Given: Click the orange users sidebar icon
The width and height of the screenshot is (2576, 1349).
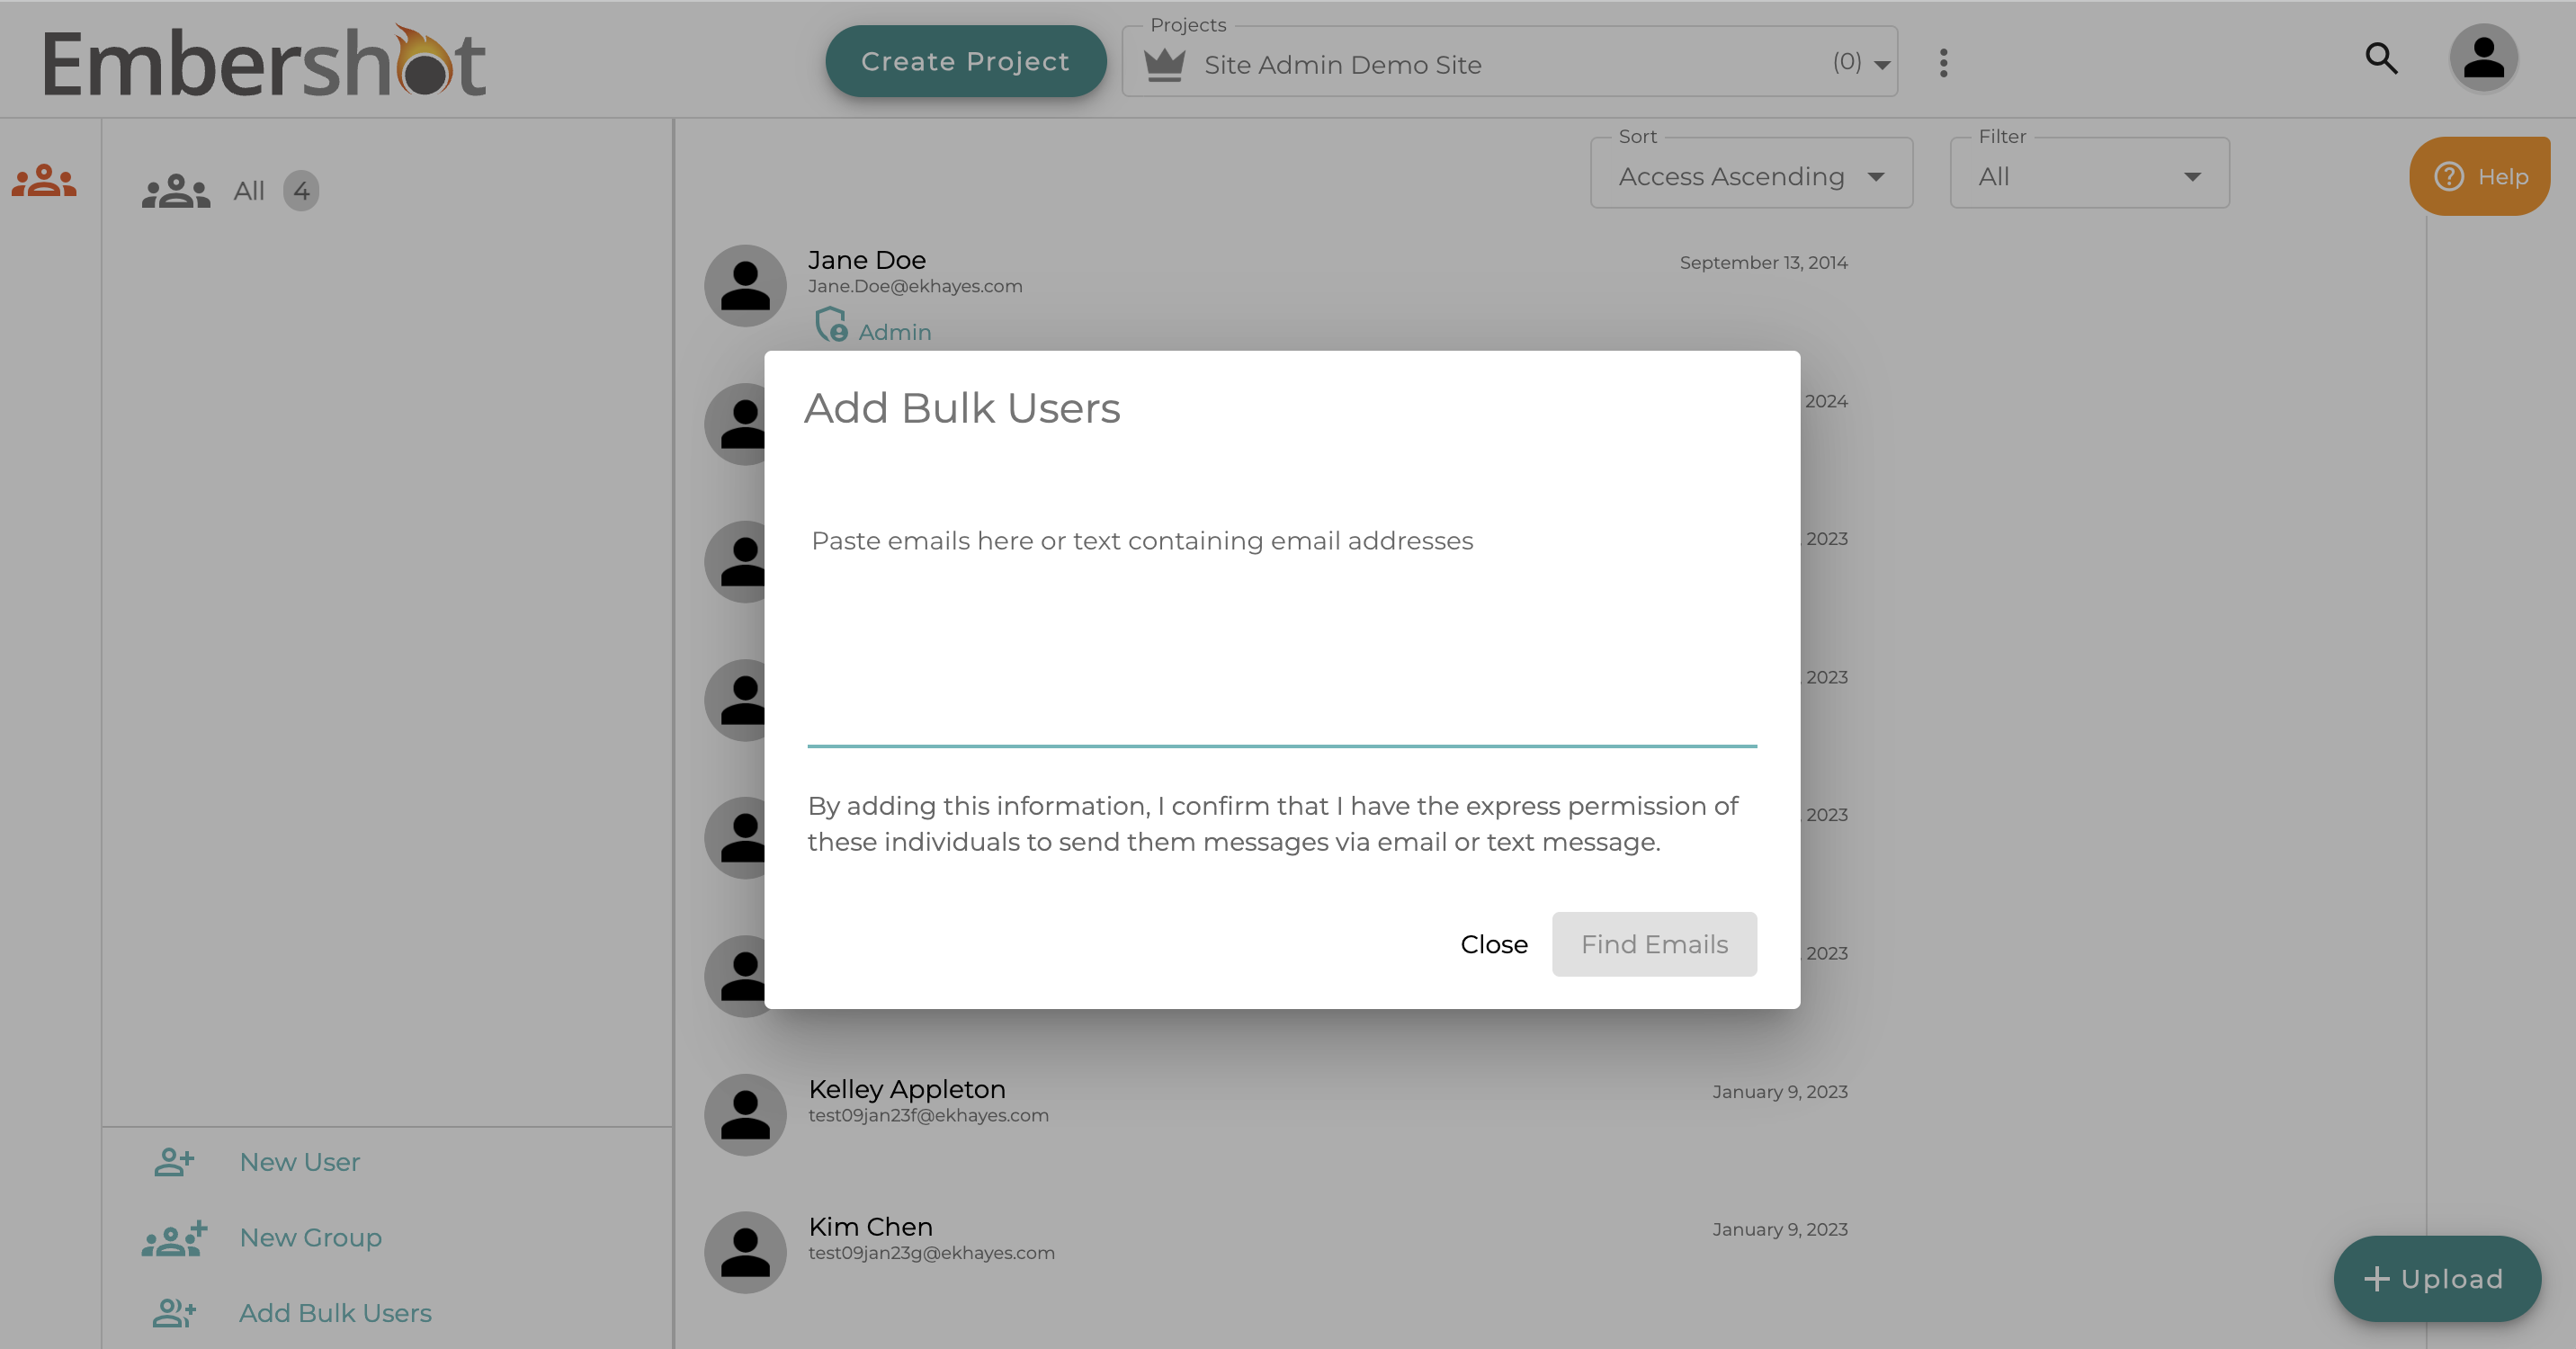Looking at the screenshot, I should (x=44, y=182).
